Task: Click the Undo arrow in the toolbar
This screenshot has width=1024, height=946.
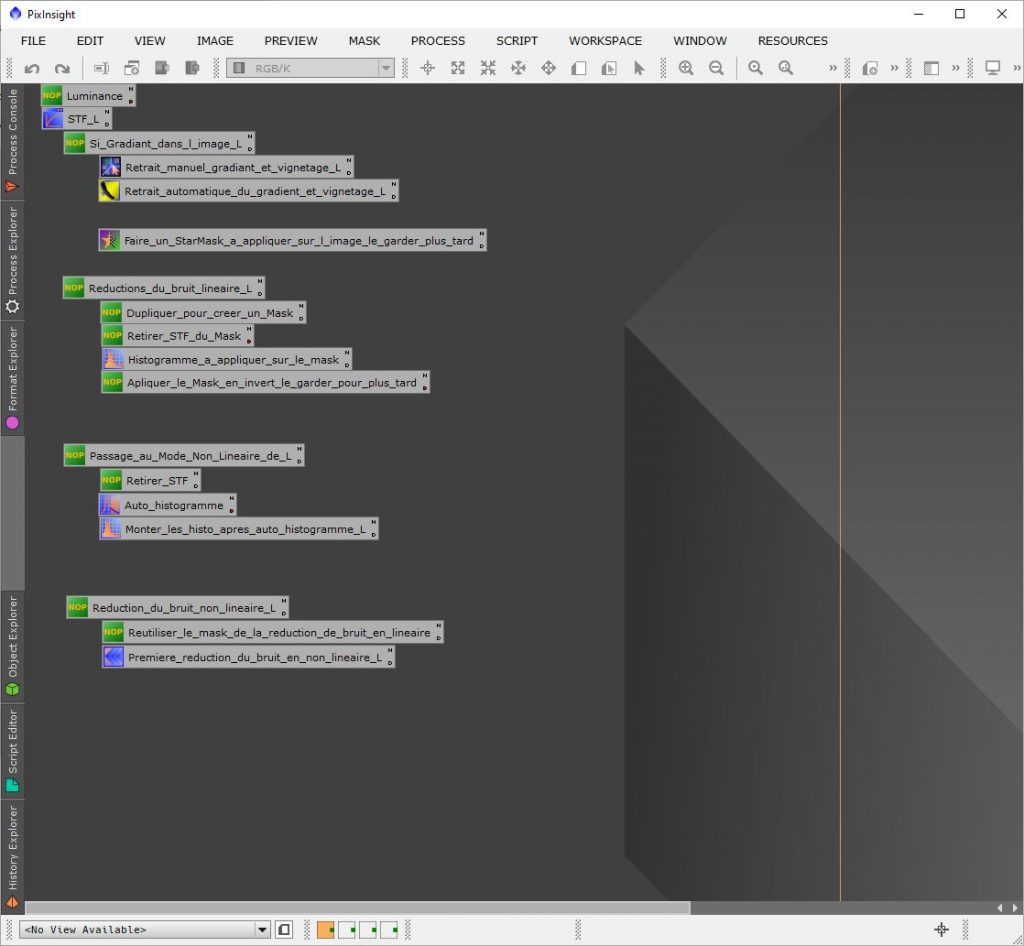Action: tap(32, 68)
